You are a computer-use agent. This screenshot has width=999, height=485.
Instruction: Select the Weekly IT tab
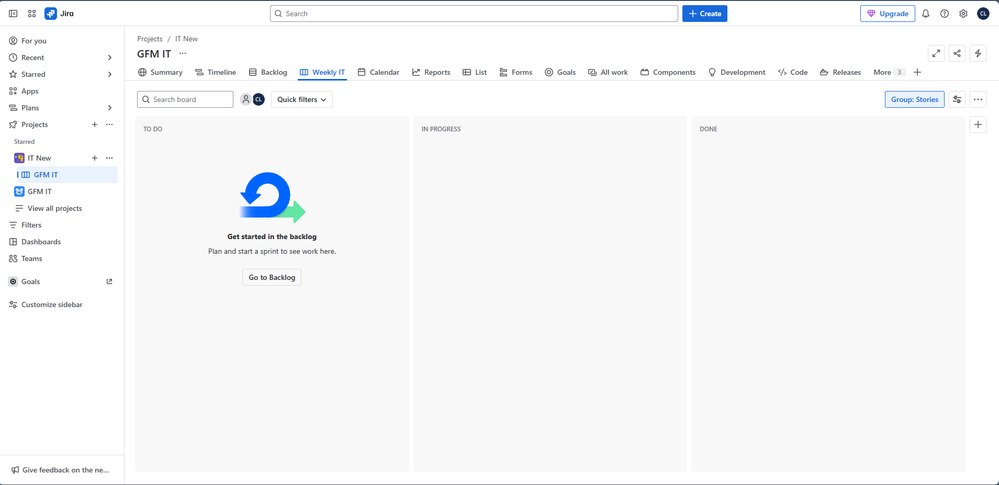(322, 73)
